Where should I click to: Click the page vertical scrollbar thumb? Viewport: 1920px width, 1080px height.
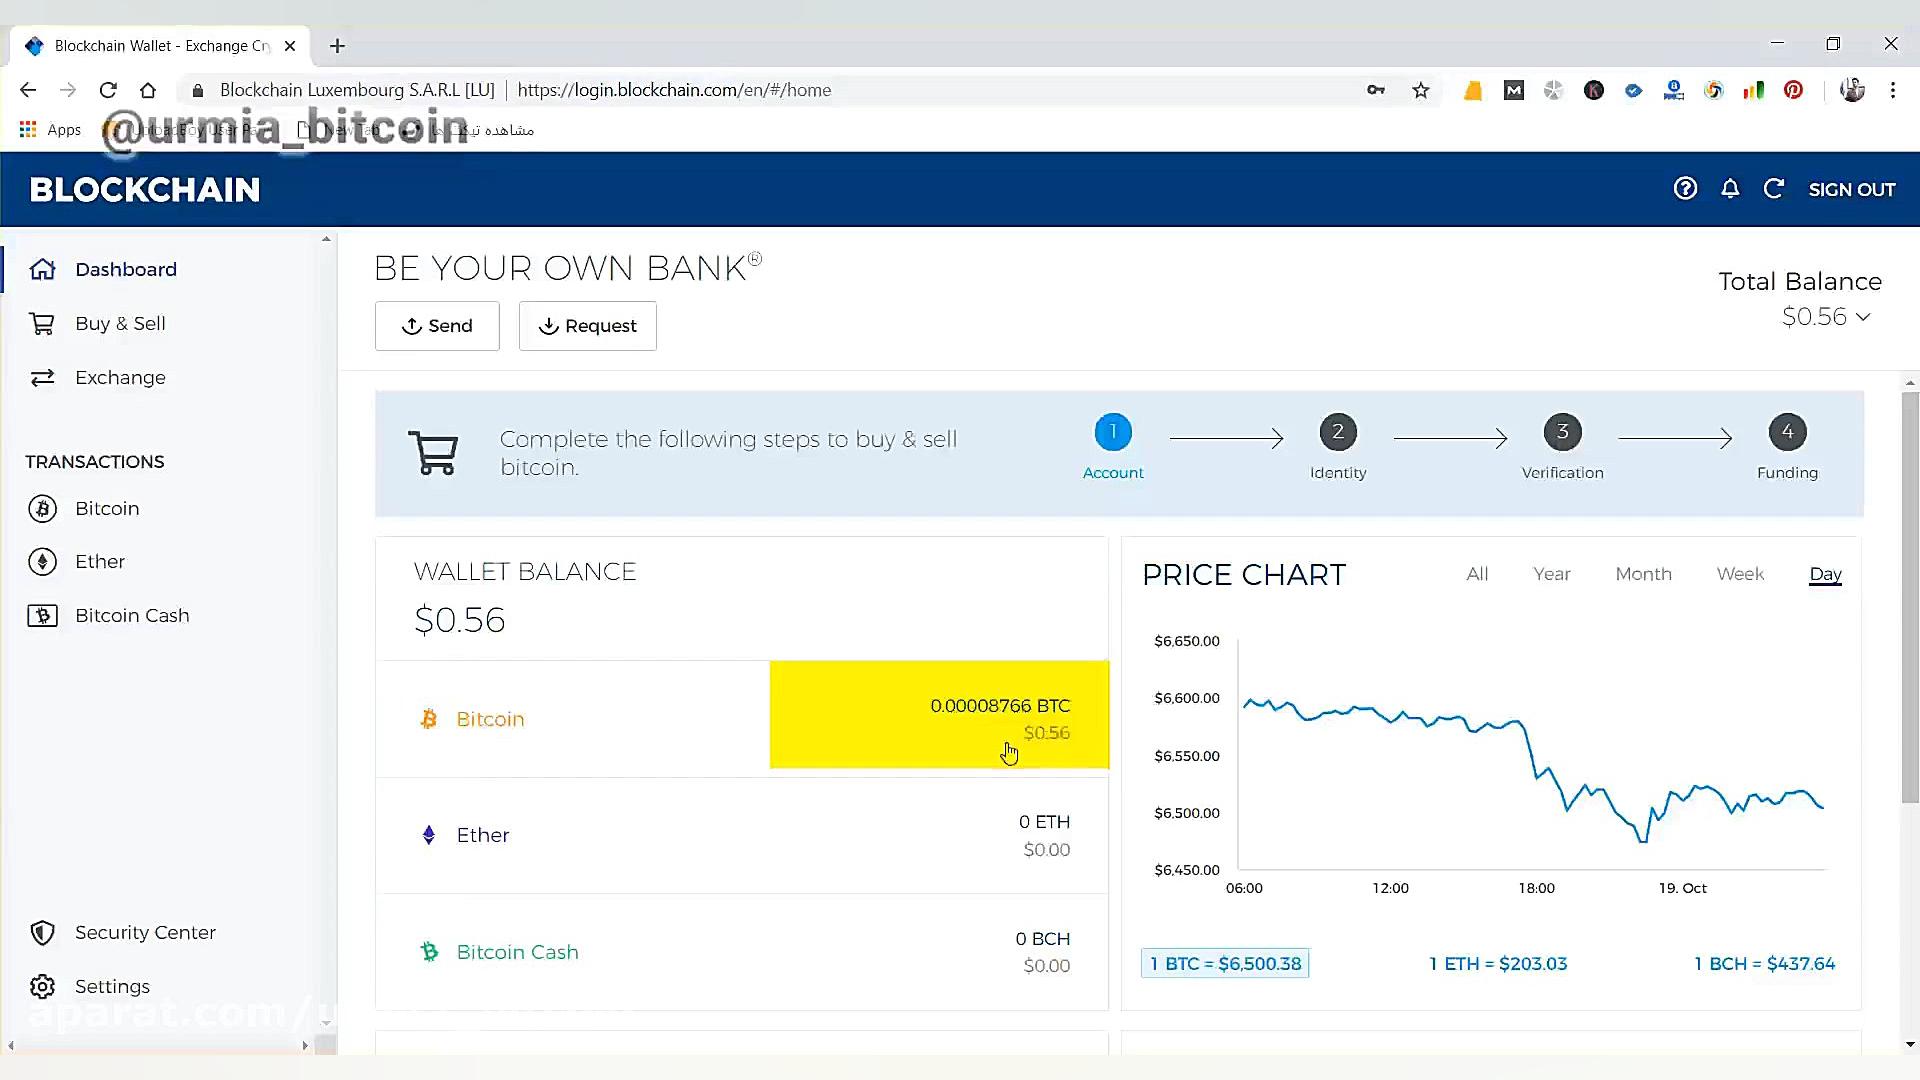[1910, 598]
